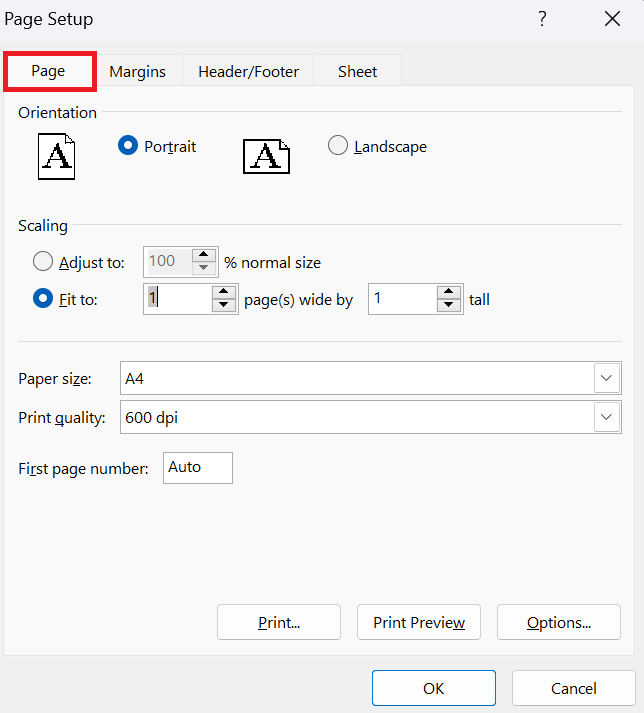Open the Sheet tab

tap(357, 71)
